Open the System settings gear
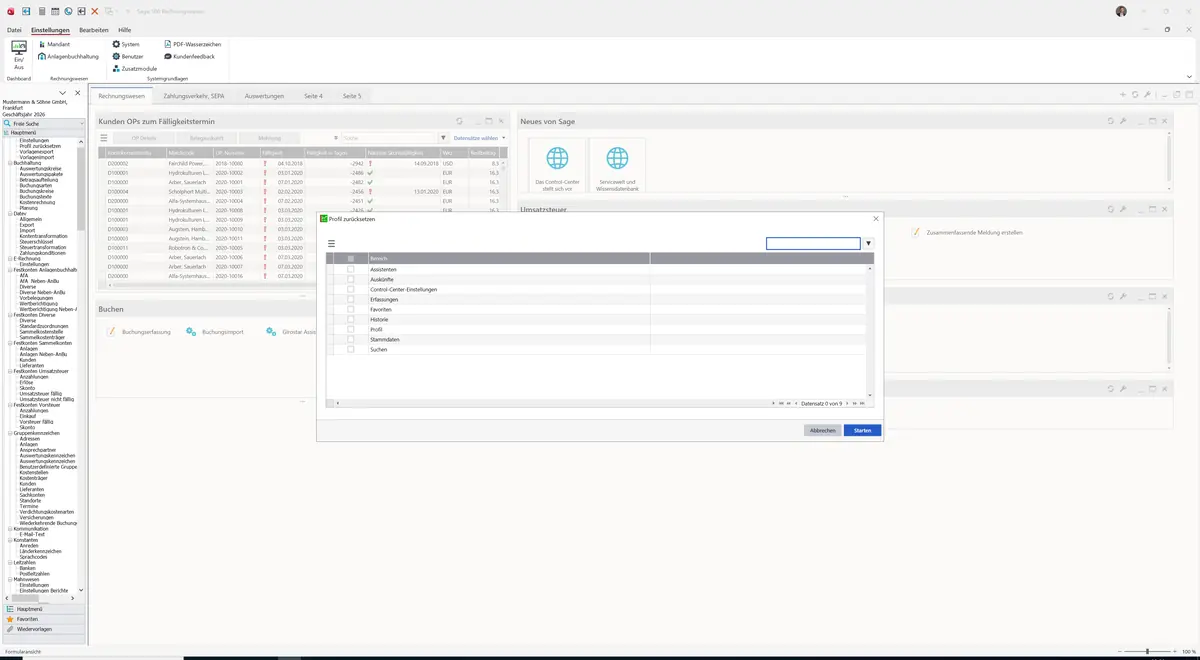This screenshot has height=660, width=1200. 126,44
